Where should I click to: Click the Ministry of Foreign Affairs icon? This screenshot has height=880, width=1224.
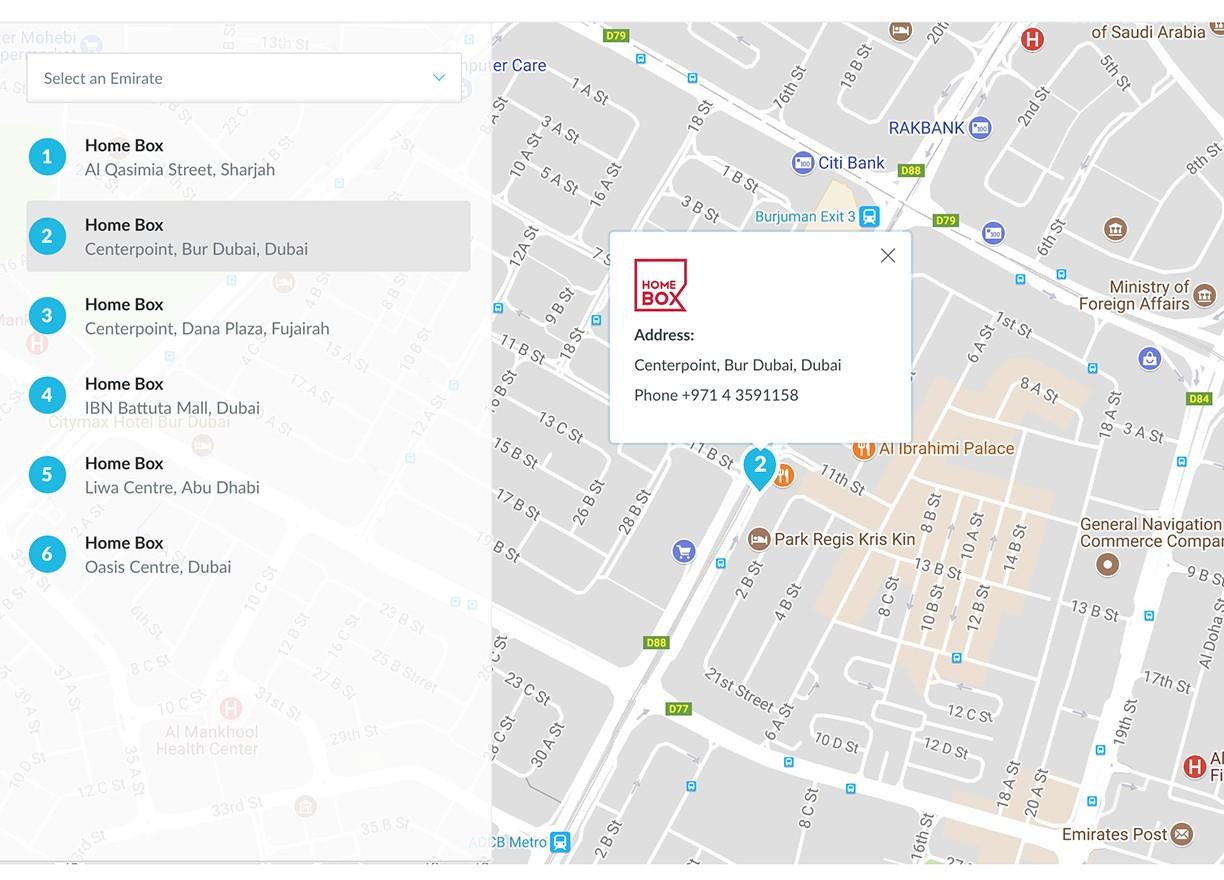(x=1204, y=295)
